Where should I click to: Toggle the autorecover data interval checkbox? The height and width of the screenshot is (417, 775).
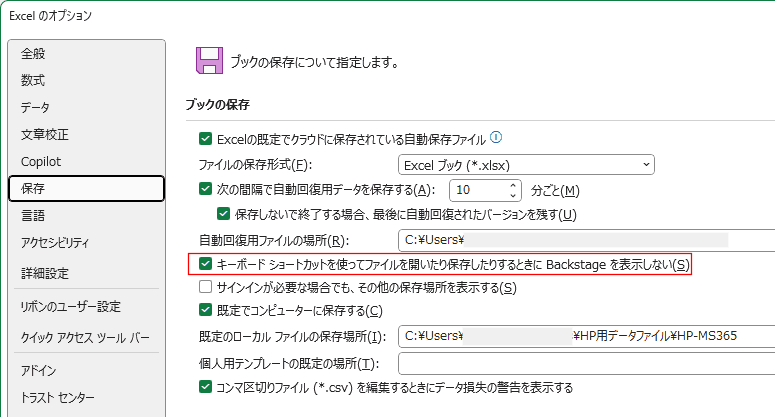tap(206, 190)
